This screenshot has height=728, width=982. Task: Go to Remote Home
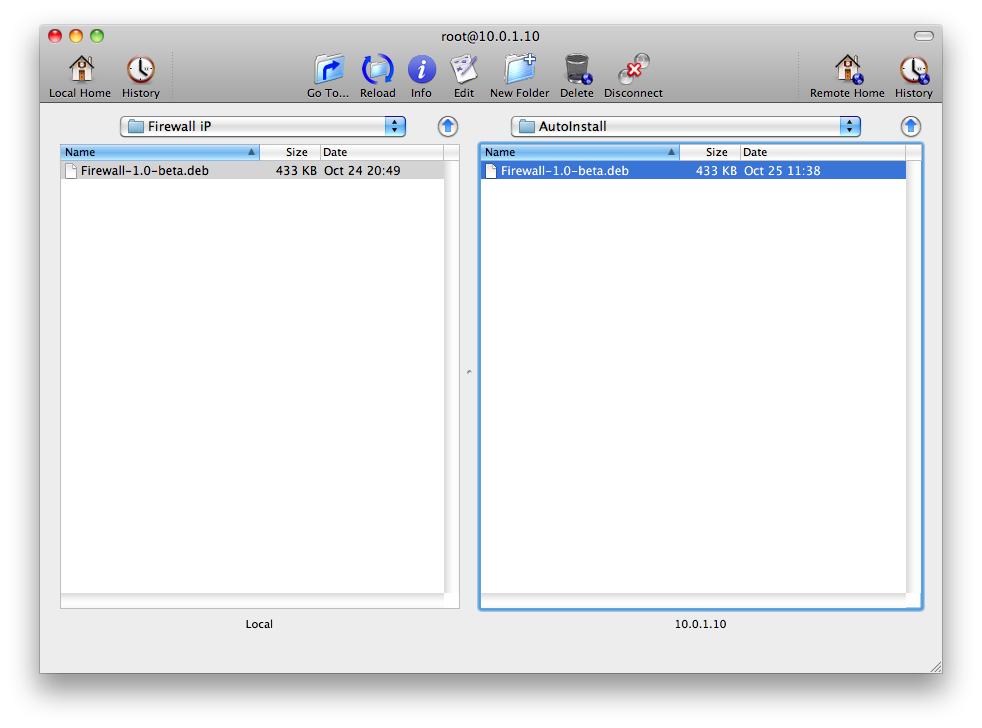pos(847,70)
